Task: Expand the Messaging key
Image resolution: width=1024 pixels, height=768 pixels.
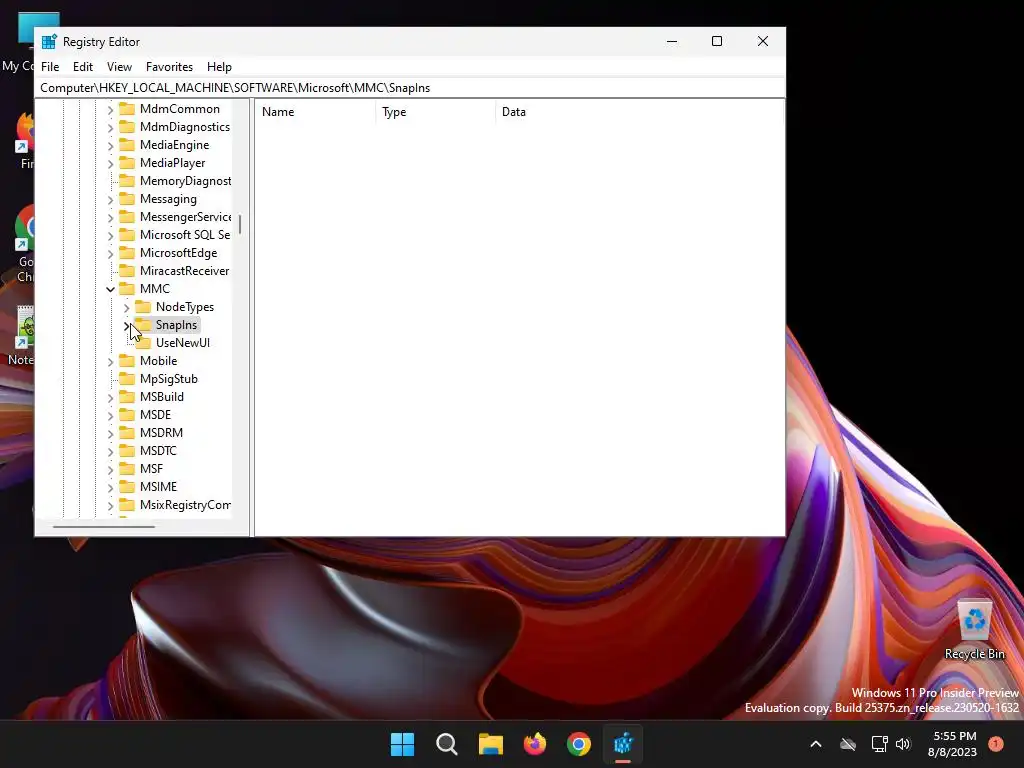Action: [x=110, y=199]
